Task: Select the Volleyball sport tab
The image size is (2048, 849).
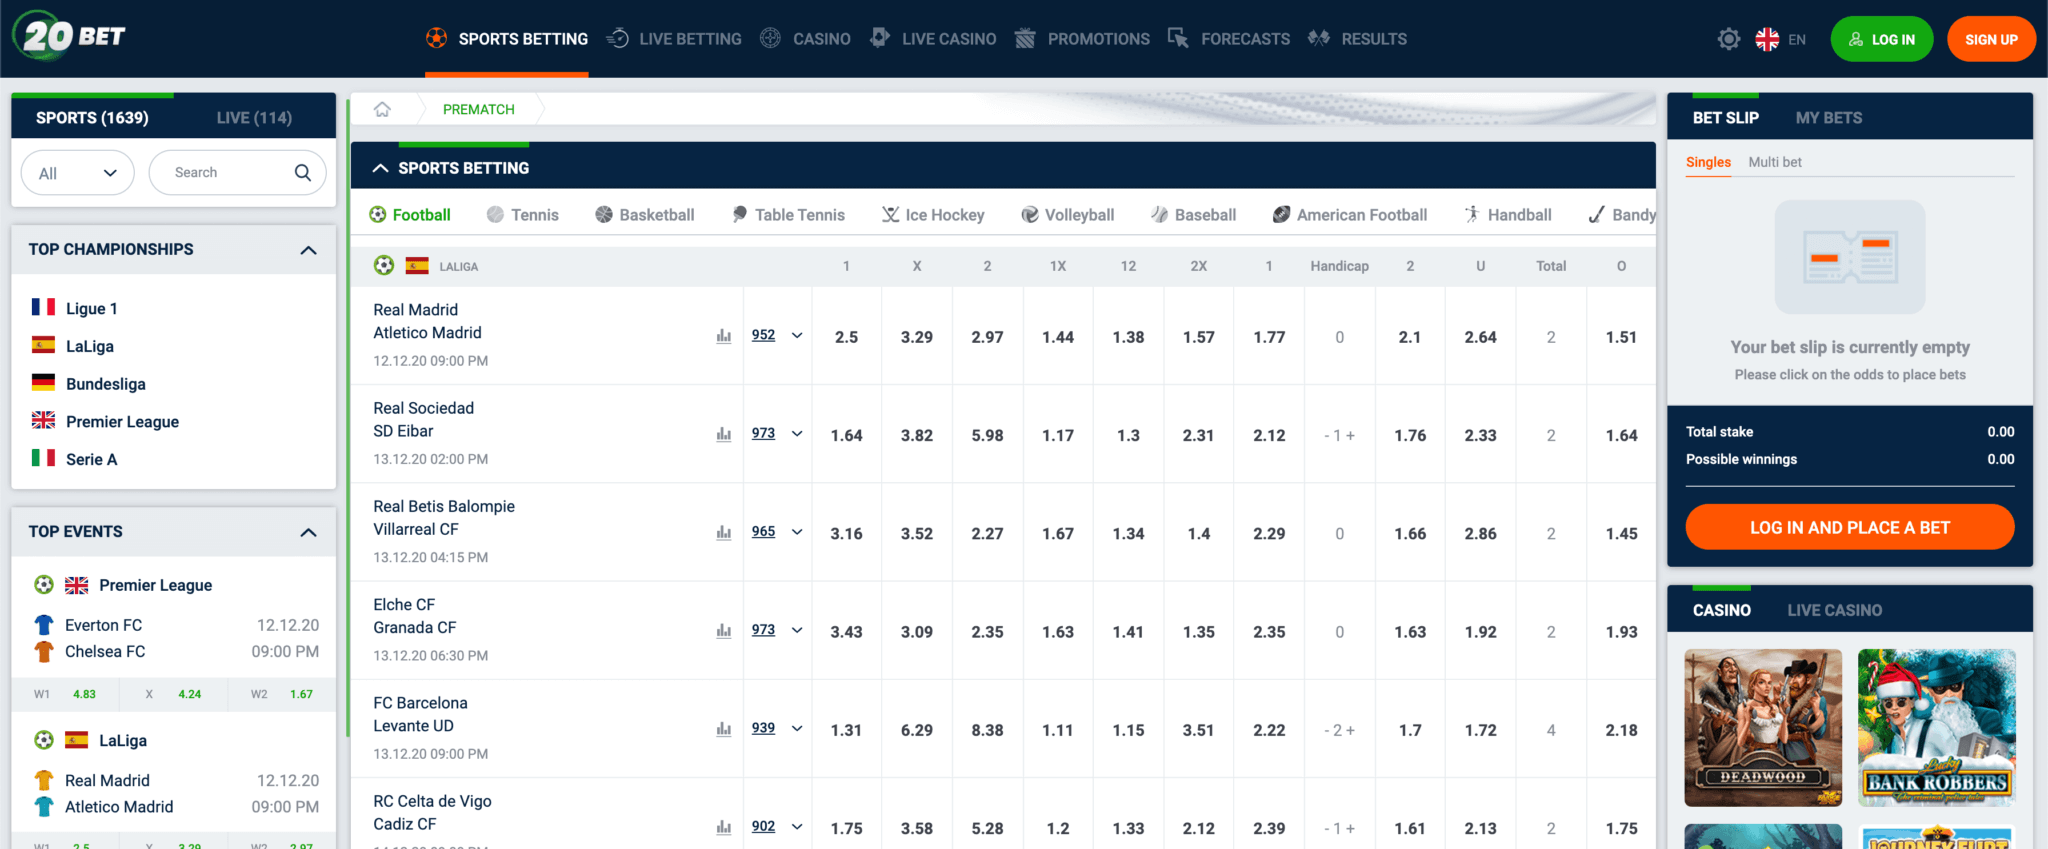Action: [x=1068, y=215]
